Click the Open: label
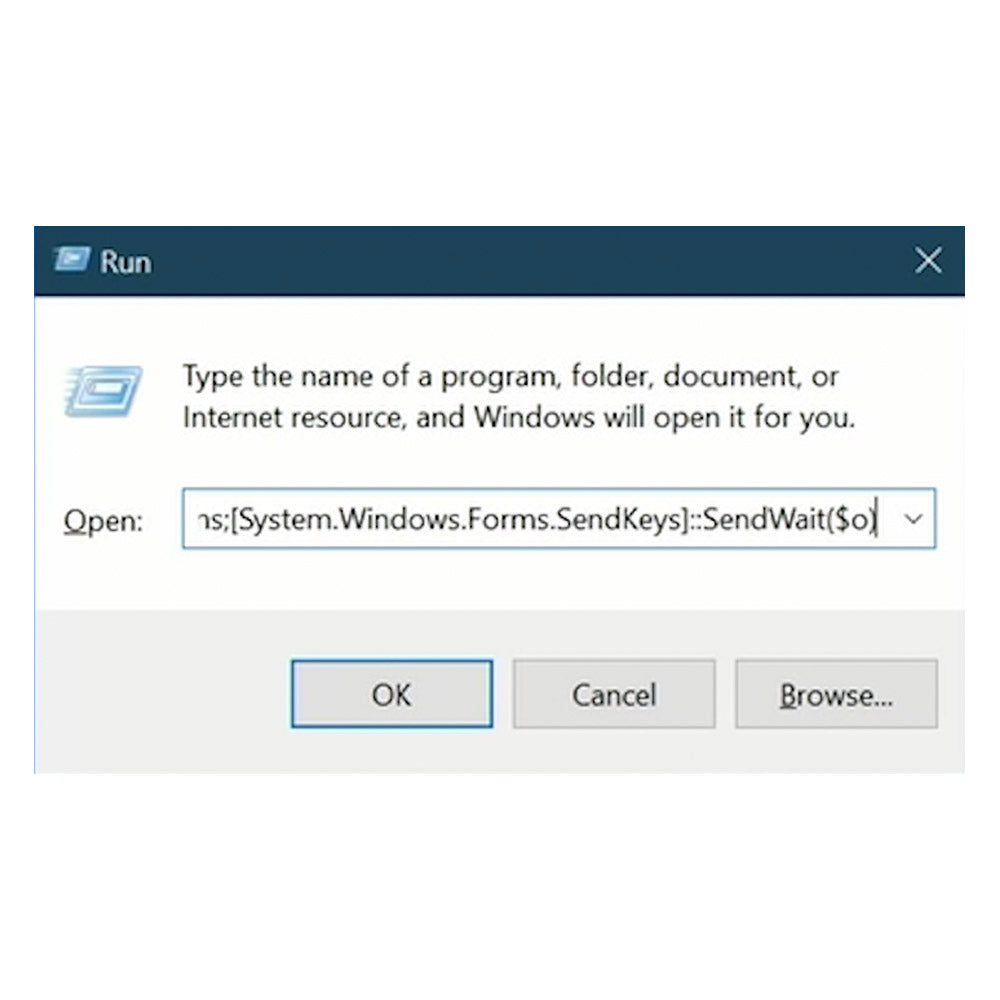Image resolution: width=1000 pixels, height=1000 pixels. (103, 521)
